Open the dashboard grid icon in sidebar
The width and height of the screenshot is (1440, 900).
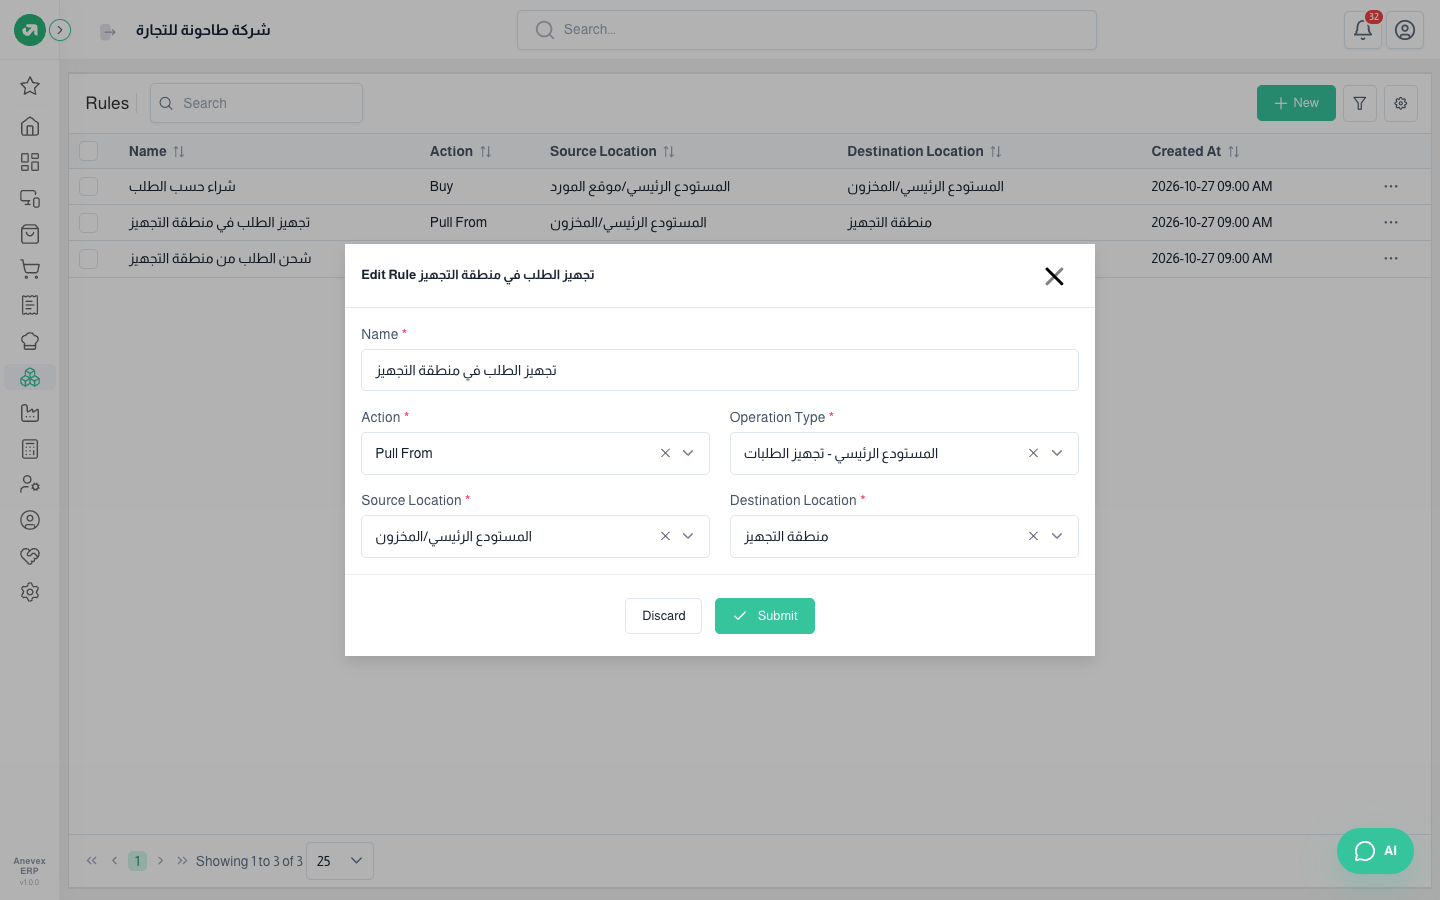point(30,162)
